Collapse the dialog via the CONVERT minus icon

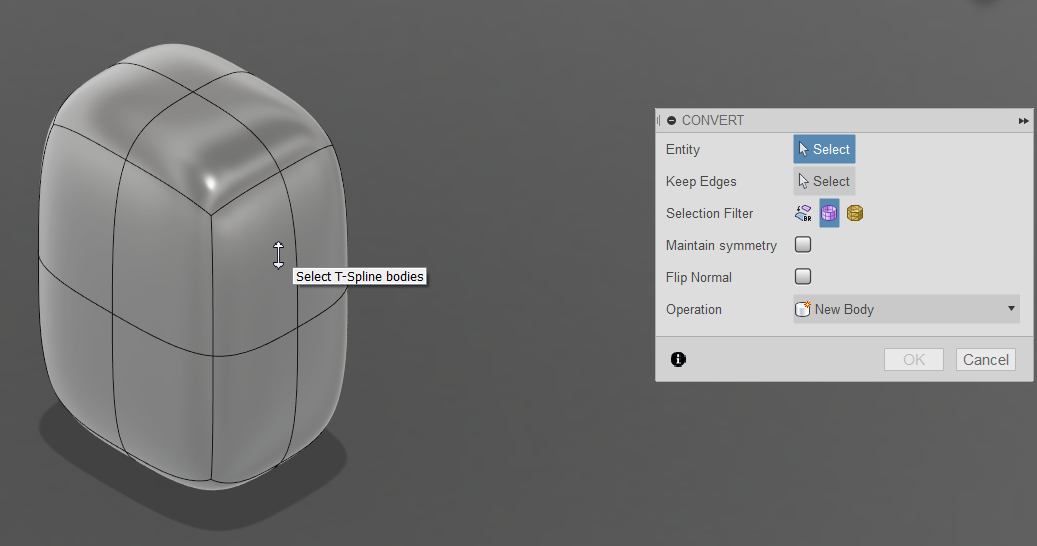click(671, 120)
